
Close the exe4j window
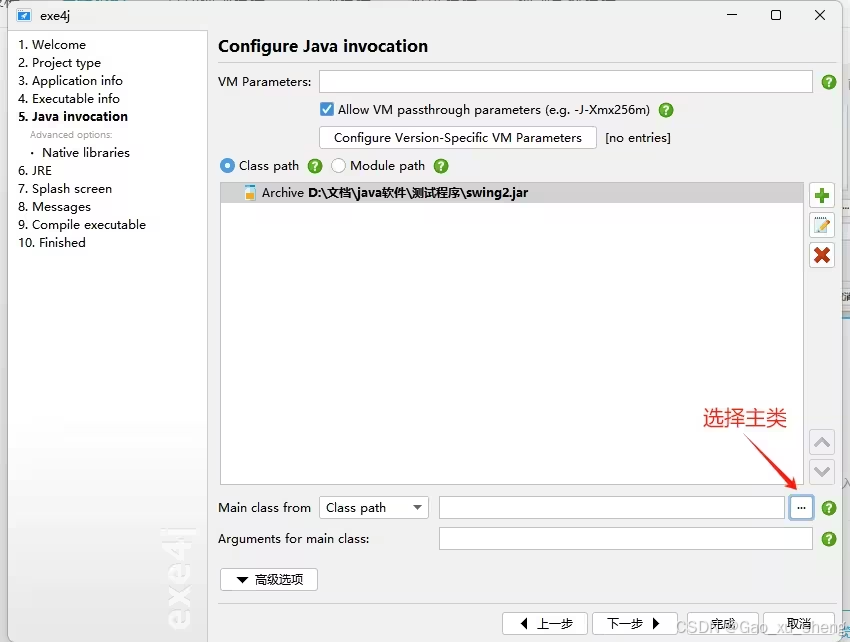[x=820, y=15]
